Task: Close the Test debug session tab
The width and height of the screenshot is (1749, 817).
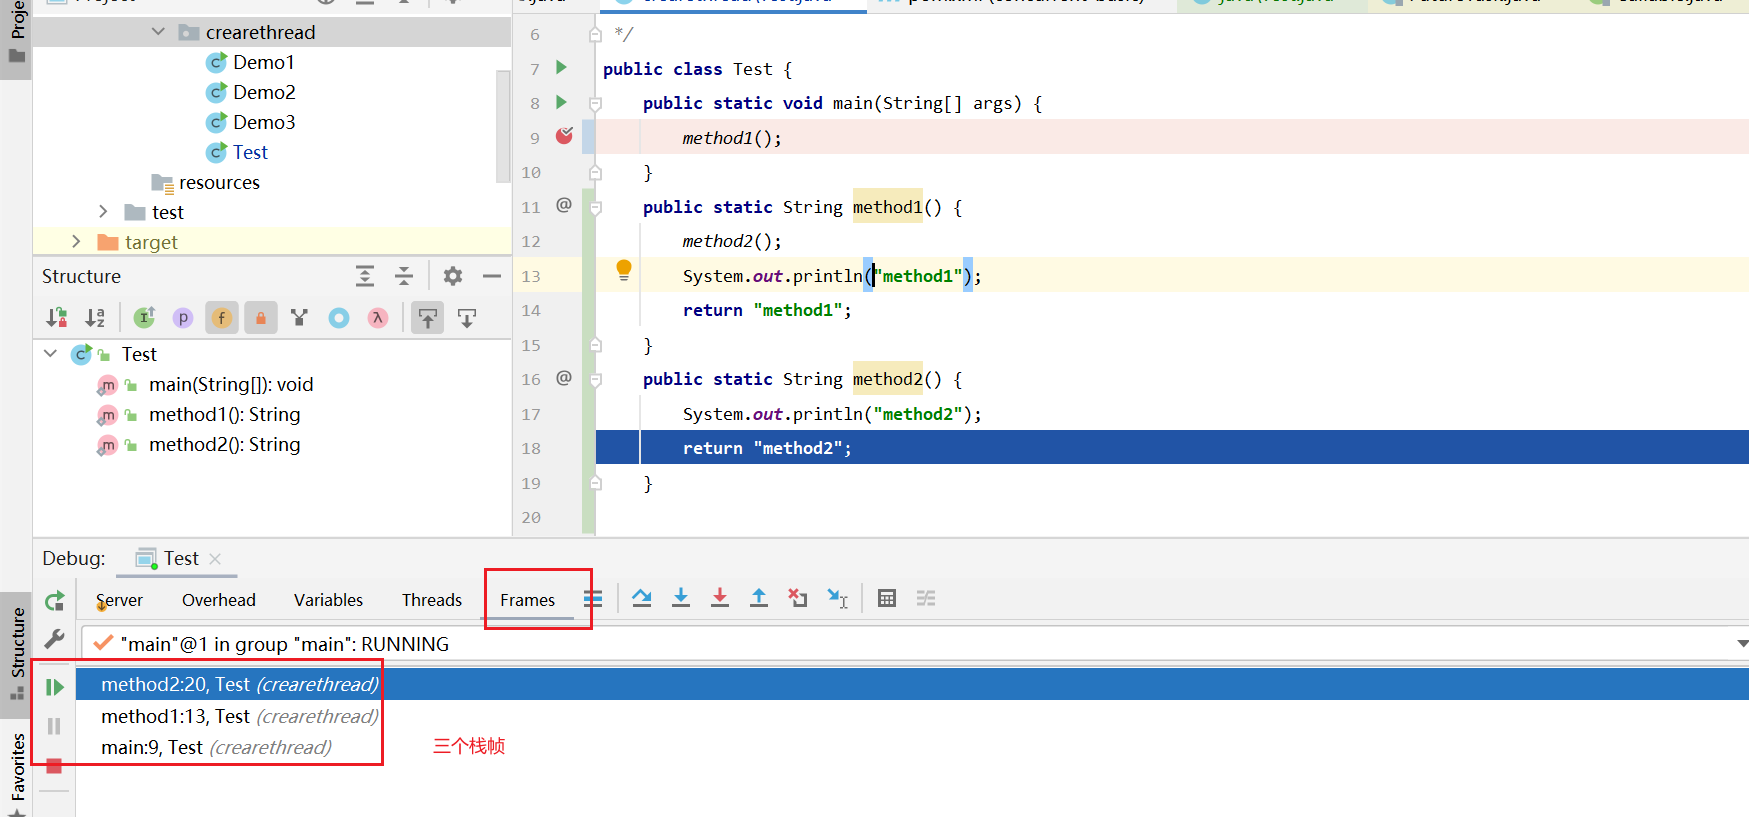Action: point(215,559)
